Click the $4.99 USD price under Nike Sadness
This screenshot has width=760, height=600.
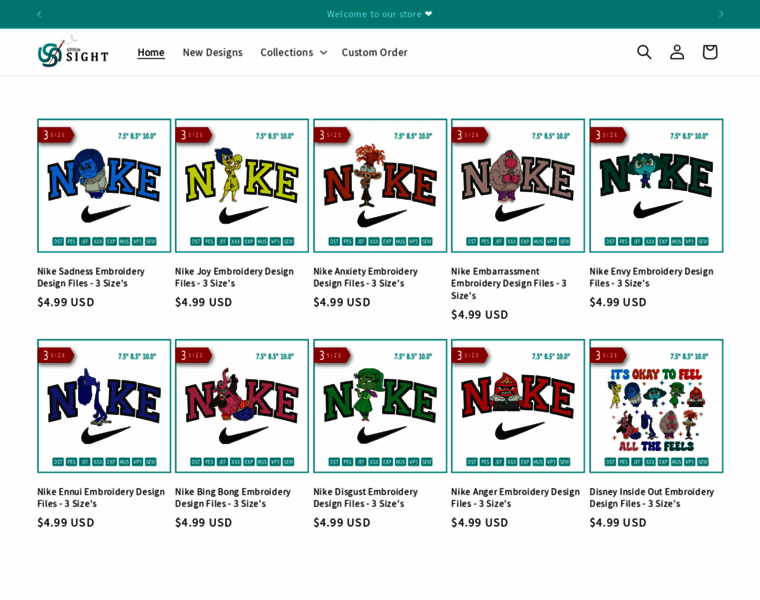[66, 302]
